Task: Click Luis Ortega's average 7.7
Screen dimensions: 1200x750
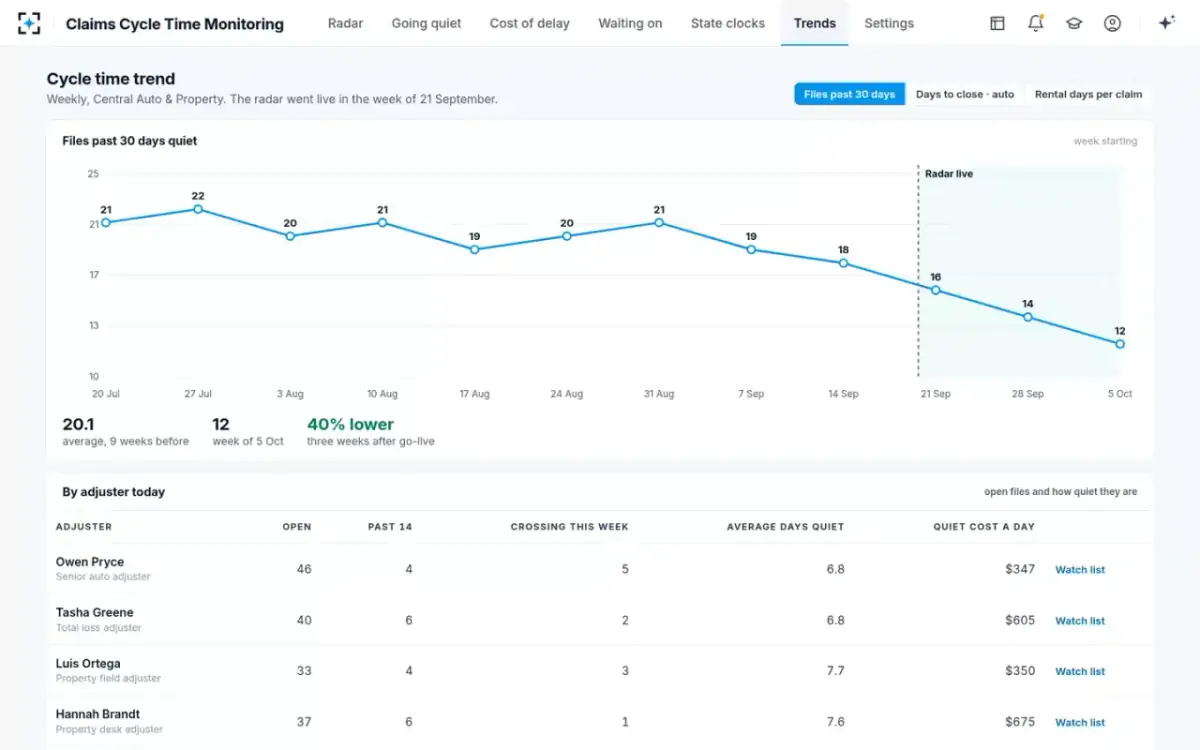Action: click(x=836, y=671)
